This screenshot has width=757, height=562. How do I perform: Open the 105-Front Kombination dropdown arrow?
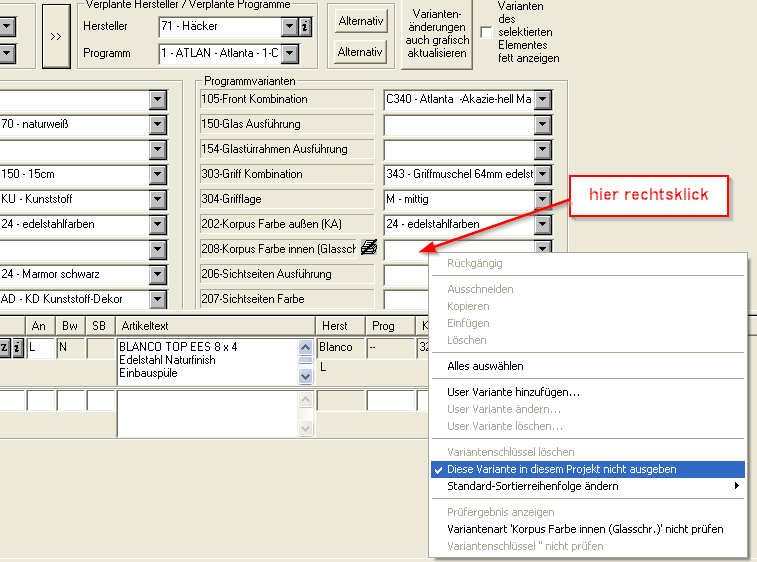pyautogui.click(x=543, y=99)
